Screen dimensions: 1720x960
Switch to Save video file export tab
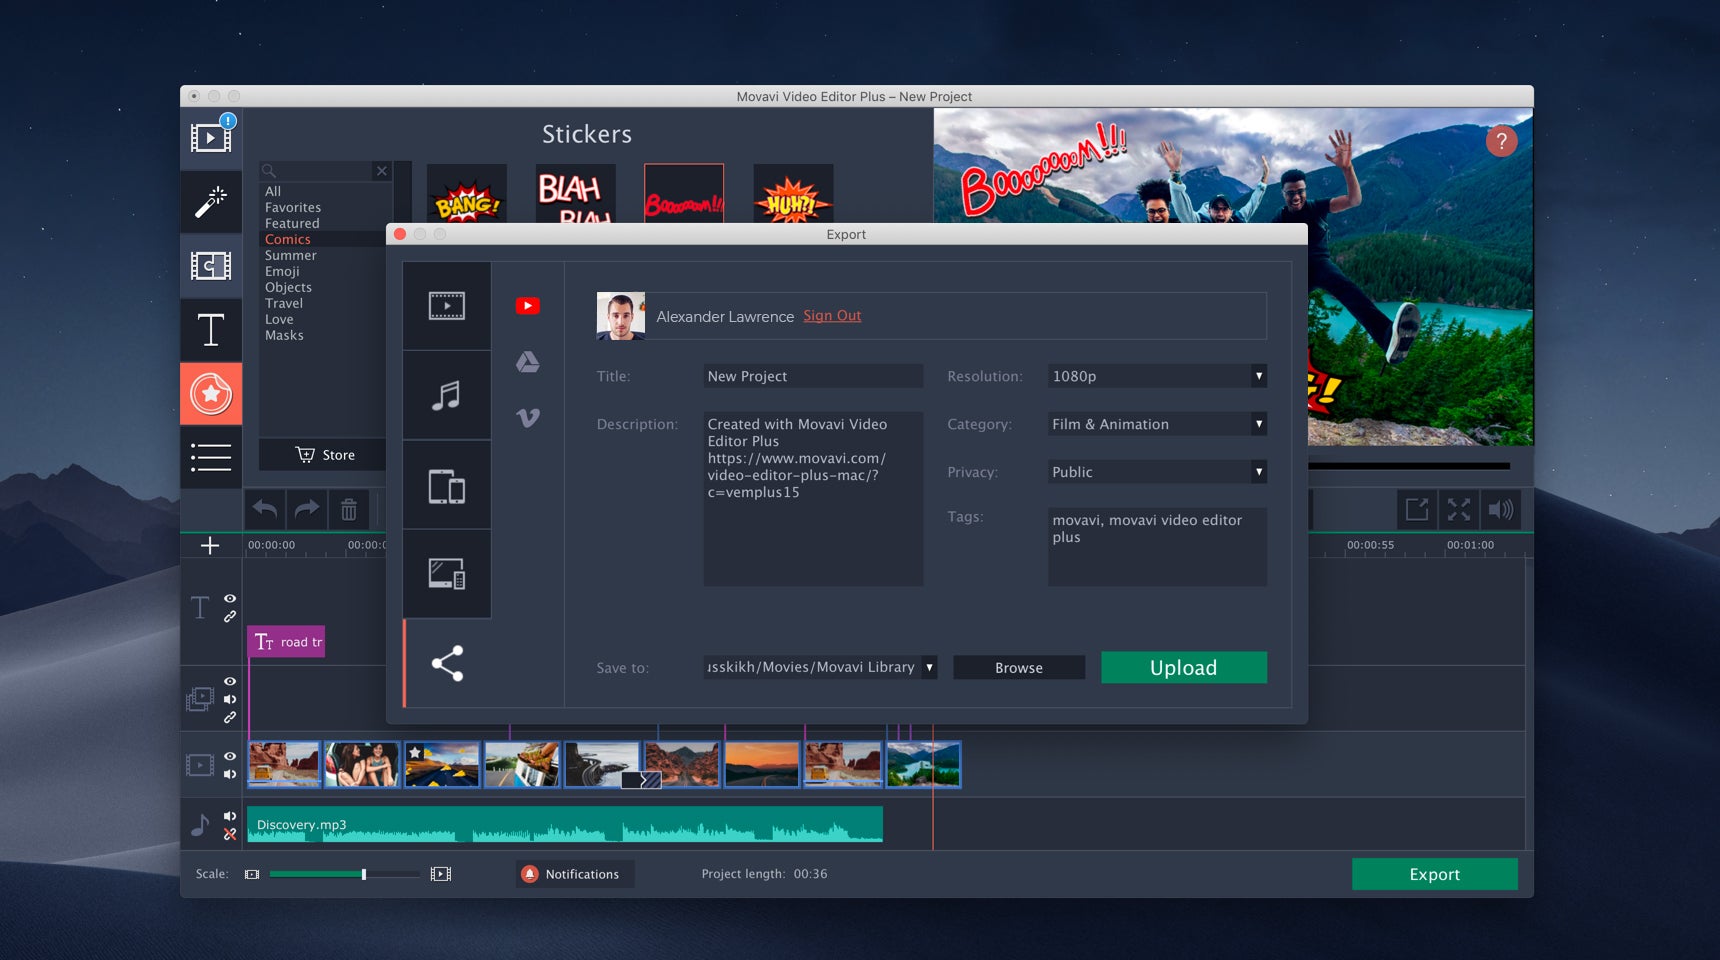coord(447,306)
